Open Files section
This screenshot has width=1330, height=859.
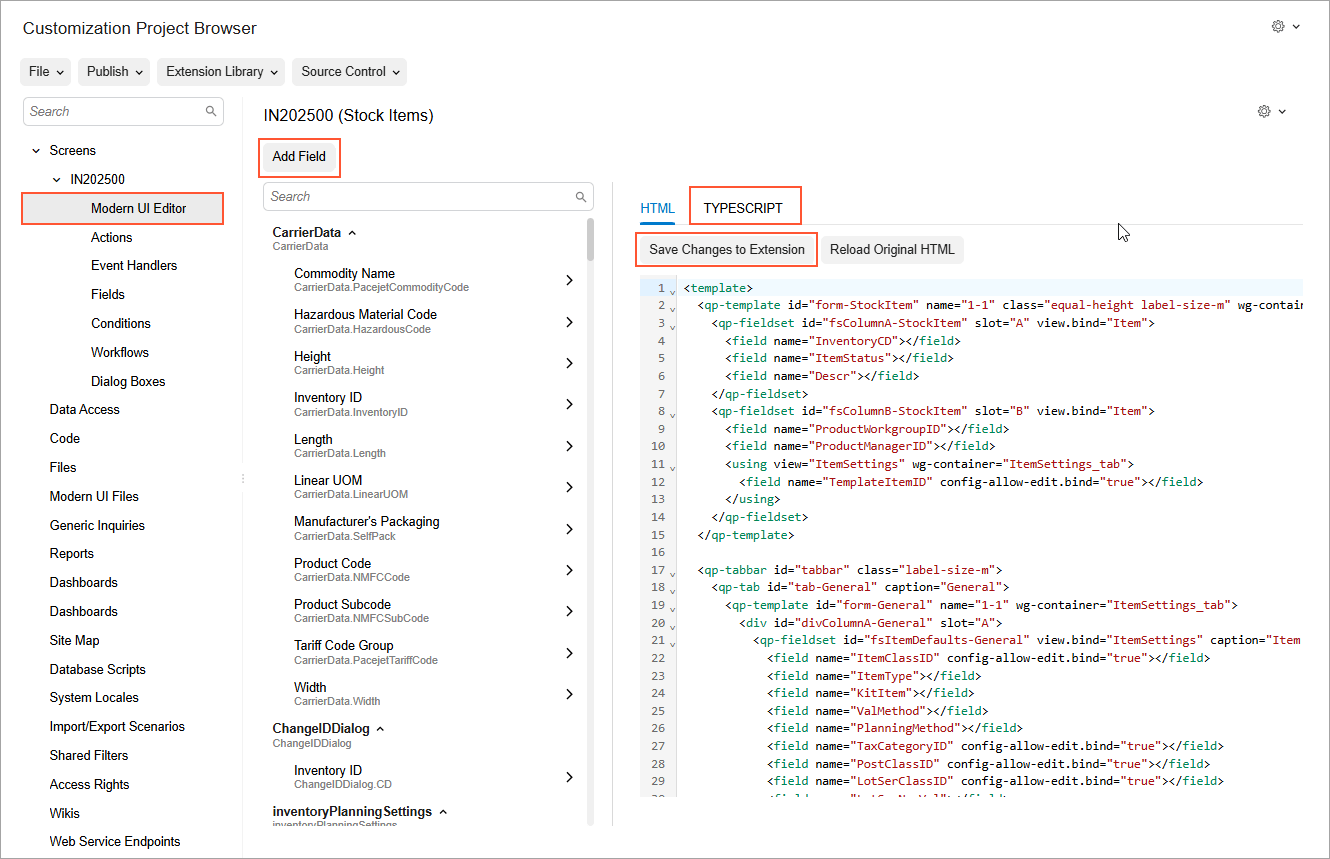(63, 468)
